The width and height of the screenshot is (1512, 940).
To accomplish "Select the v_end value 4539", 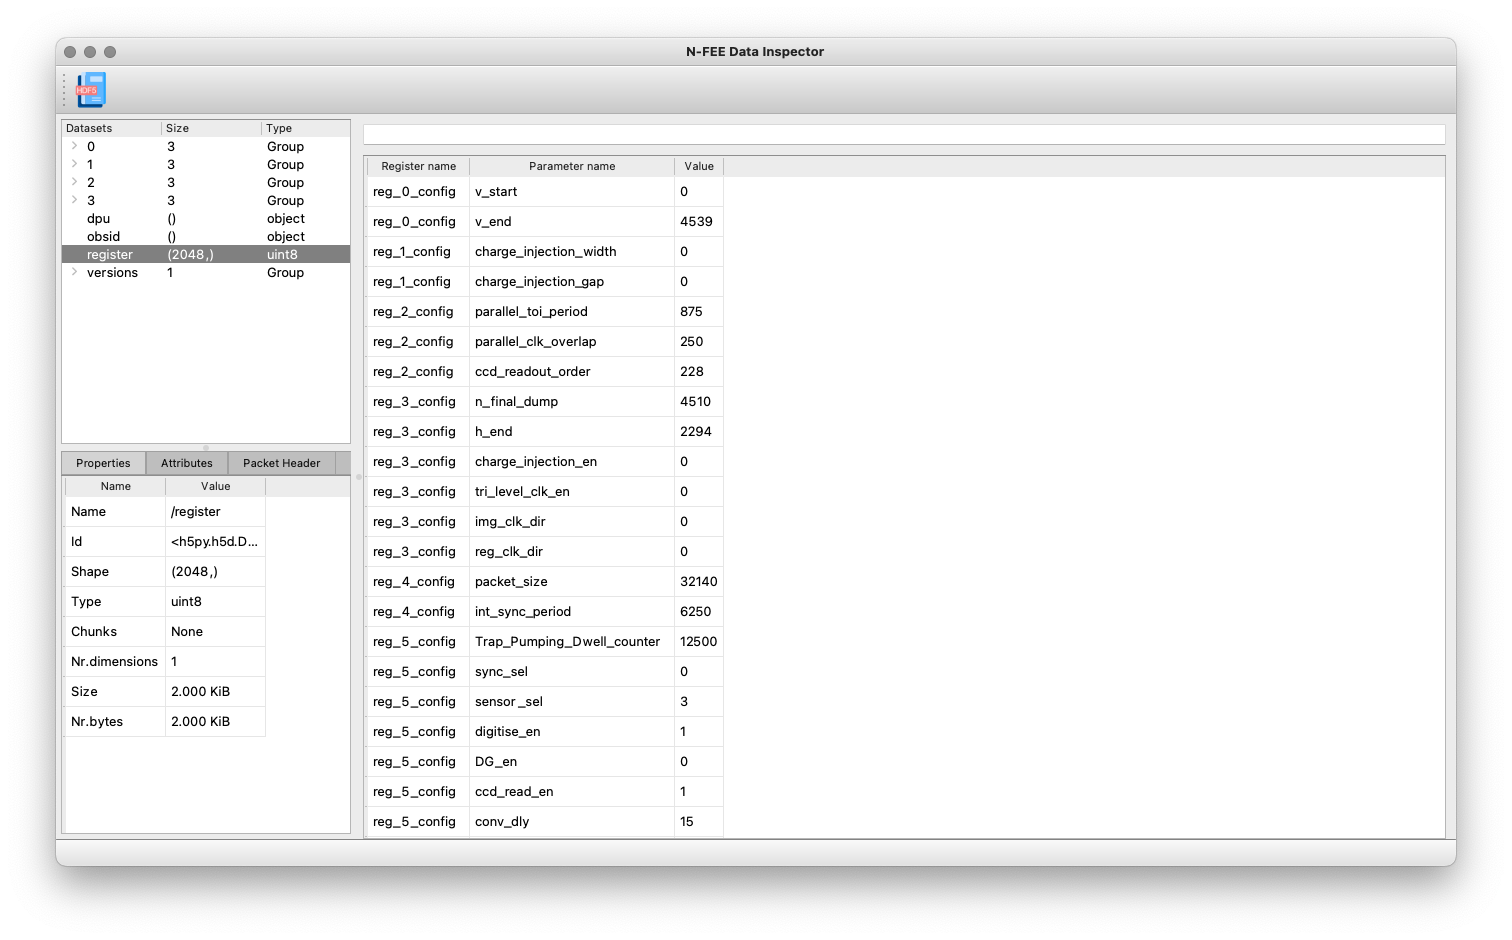I will pos(699,222).
